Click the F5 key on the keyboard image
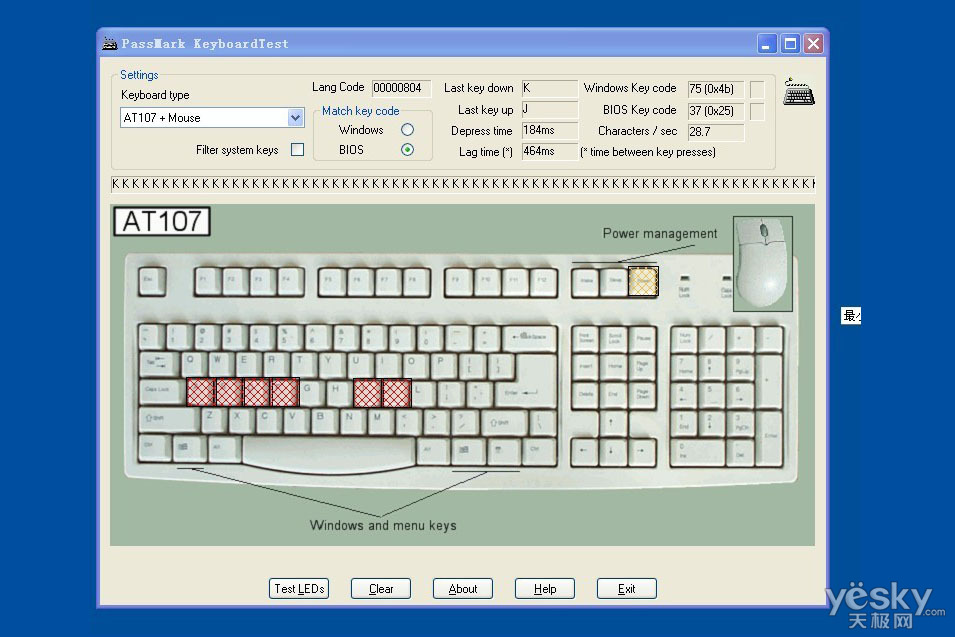955x637 pixels. [x=332, y=281]
